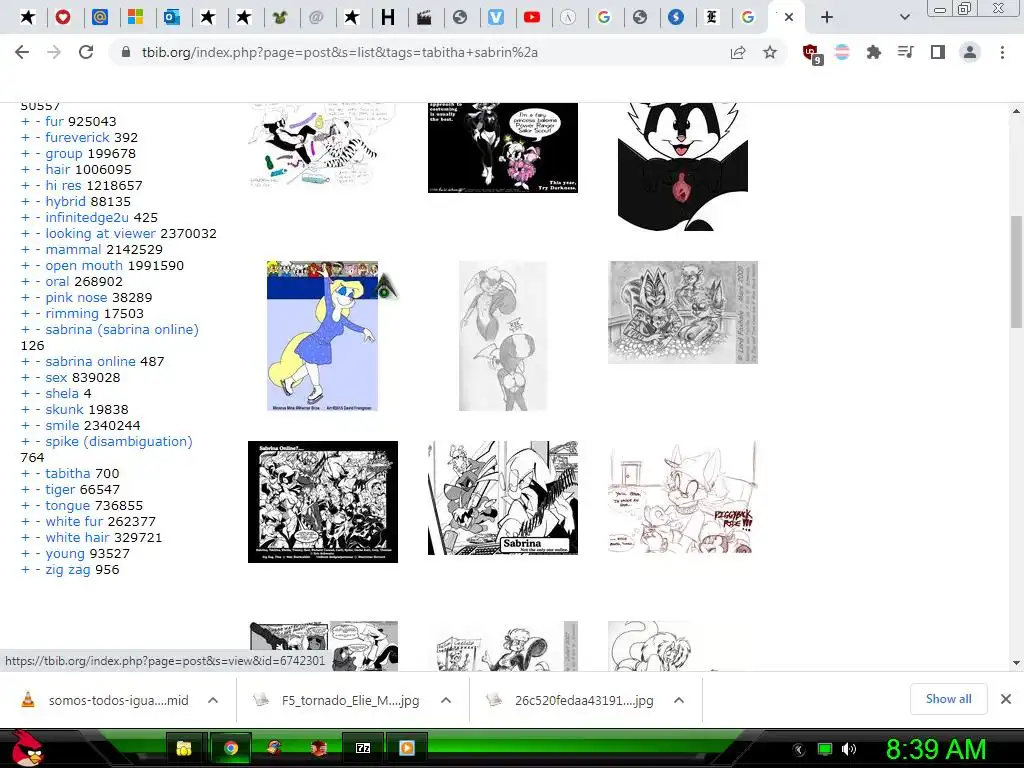Open a new tab with the plus button
Viewport: 1024px width, 768px height.
827,18
